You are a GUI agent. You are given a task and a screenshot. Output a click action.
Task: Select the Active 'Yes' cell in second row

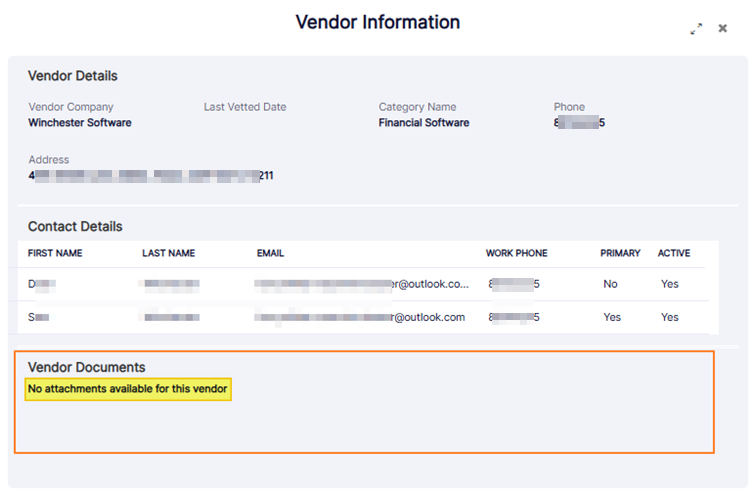tap(670, 317)
